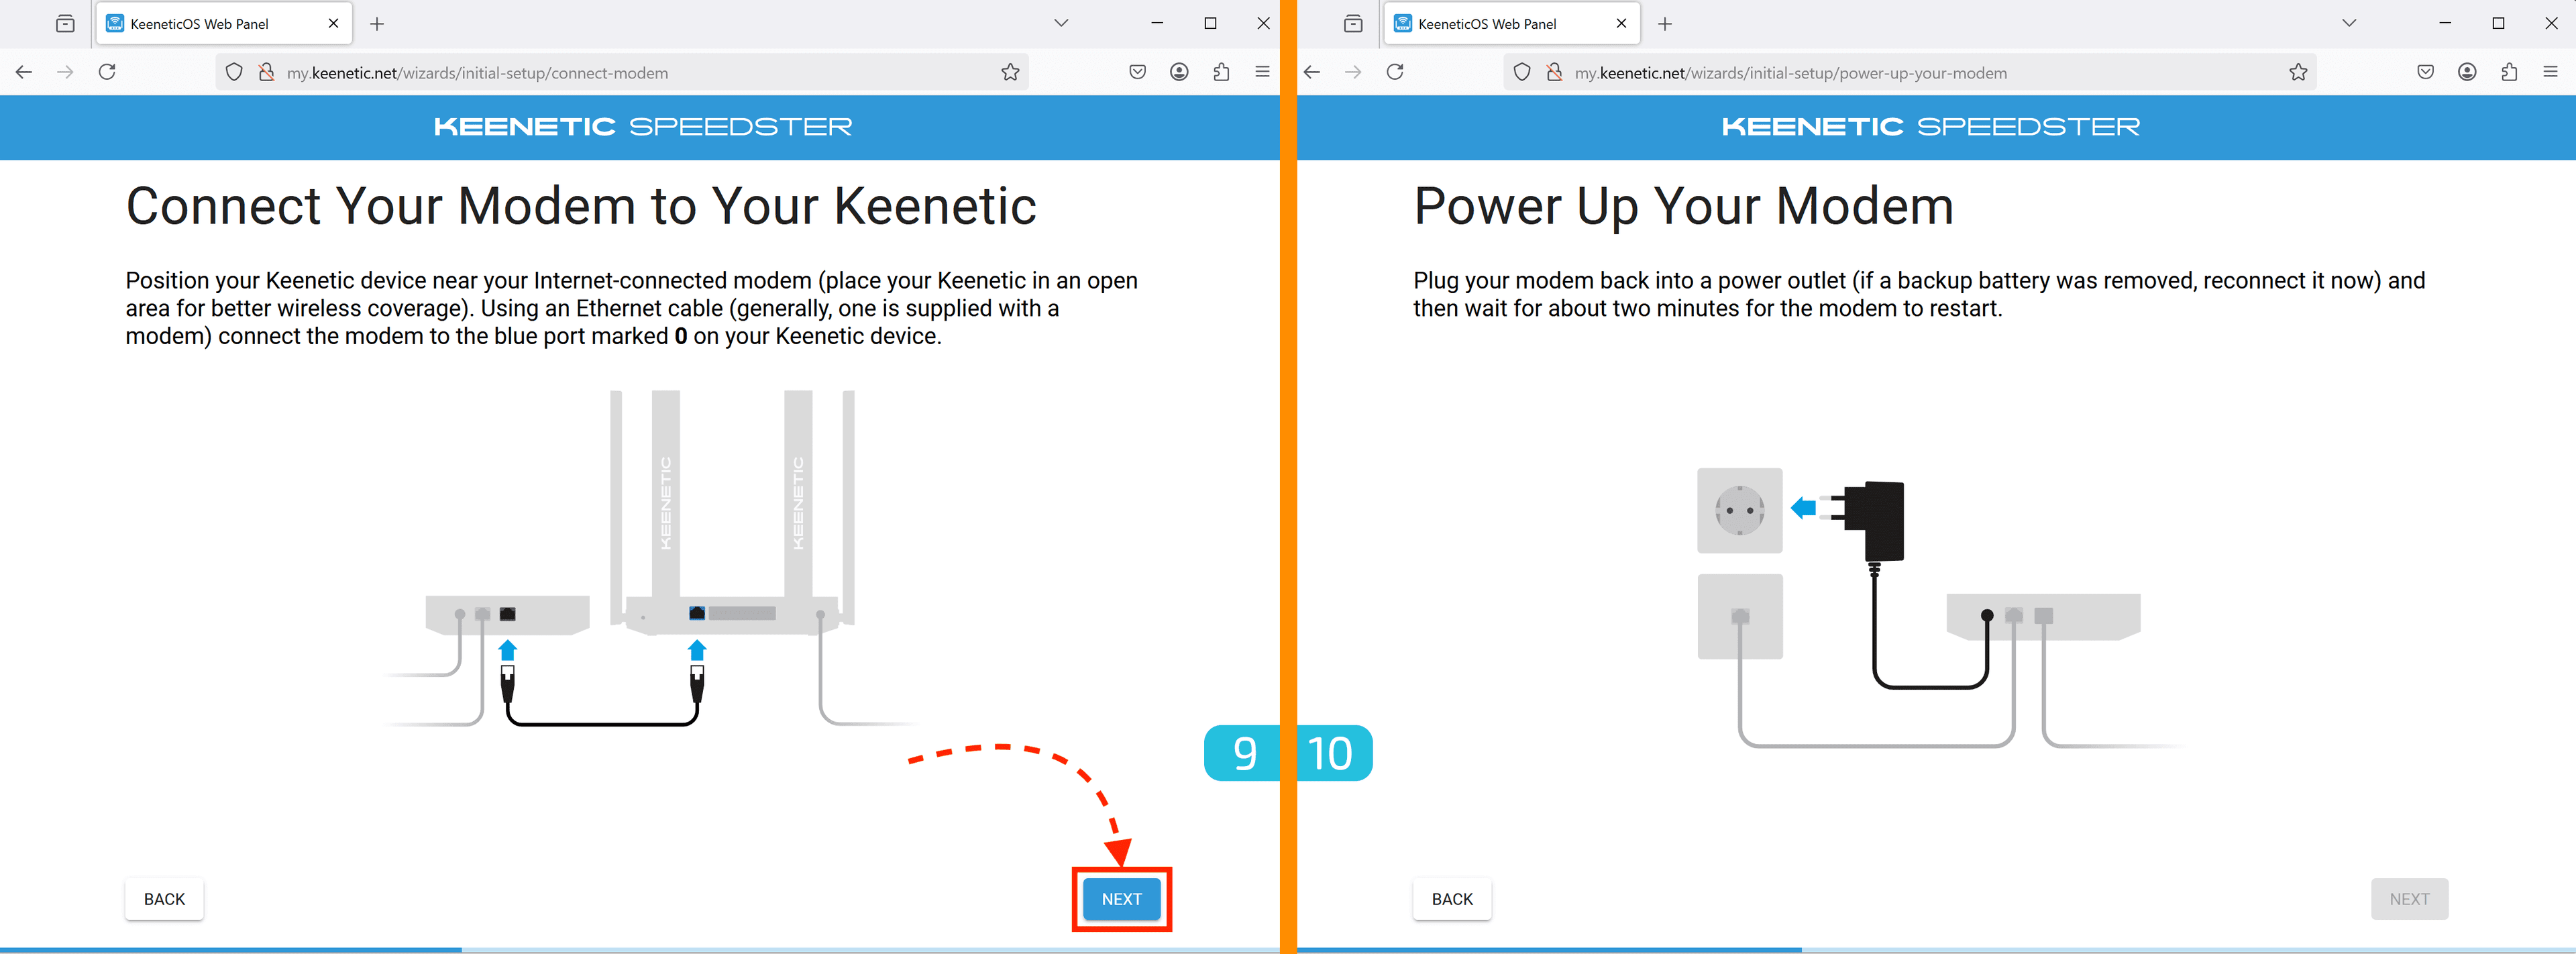Expand the list-all-tabs chevron in right browser

pos(2348,23)
